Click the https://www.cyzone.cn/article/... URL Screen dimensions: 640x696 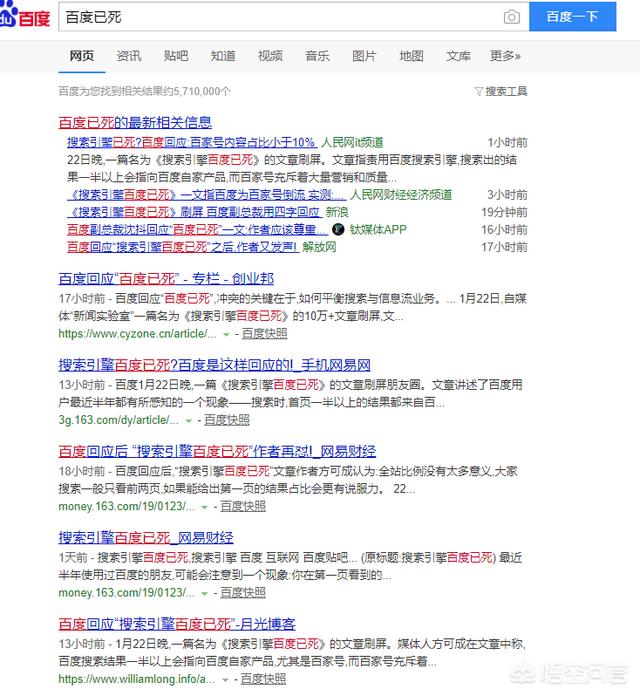click(x=138, y=334)
